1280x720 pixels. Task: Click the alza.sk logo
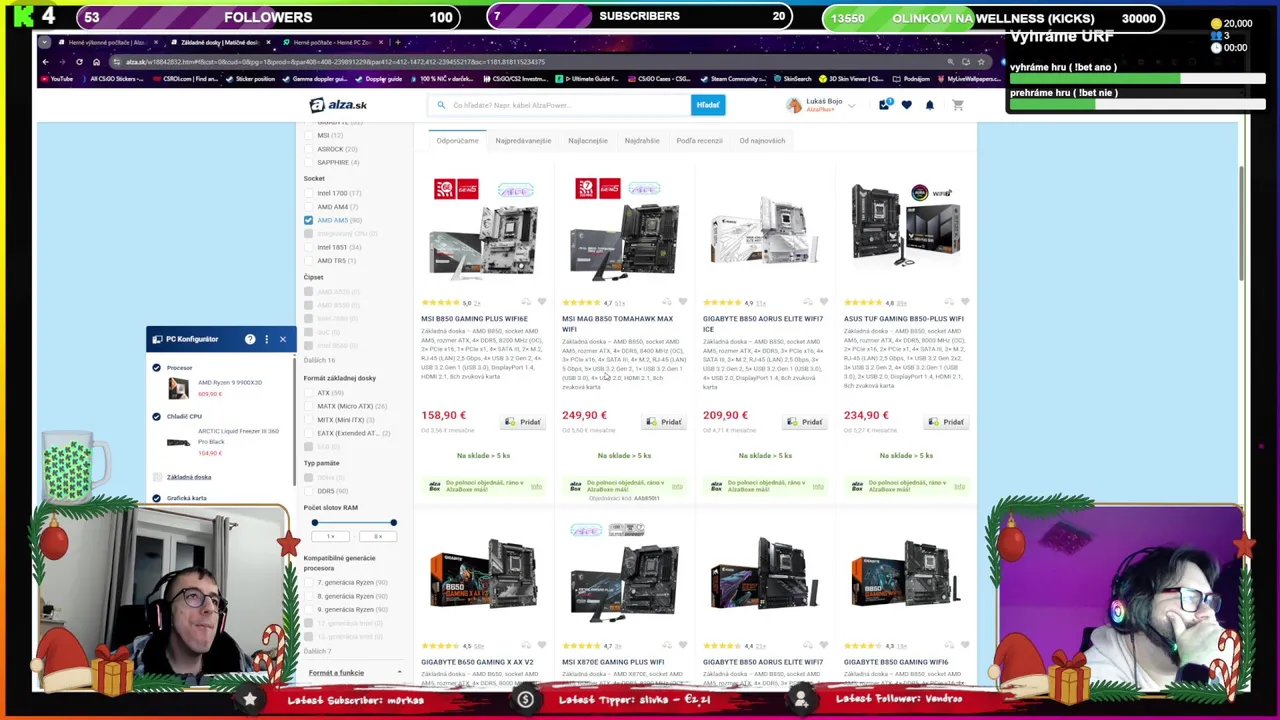coord(338,105)
